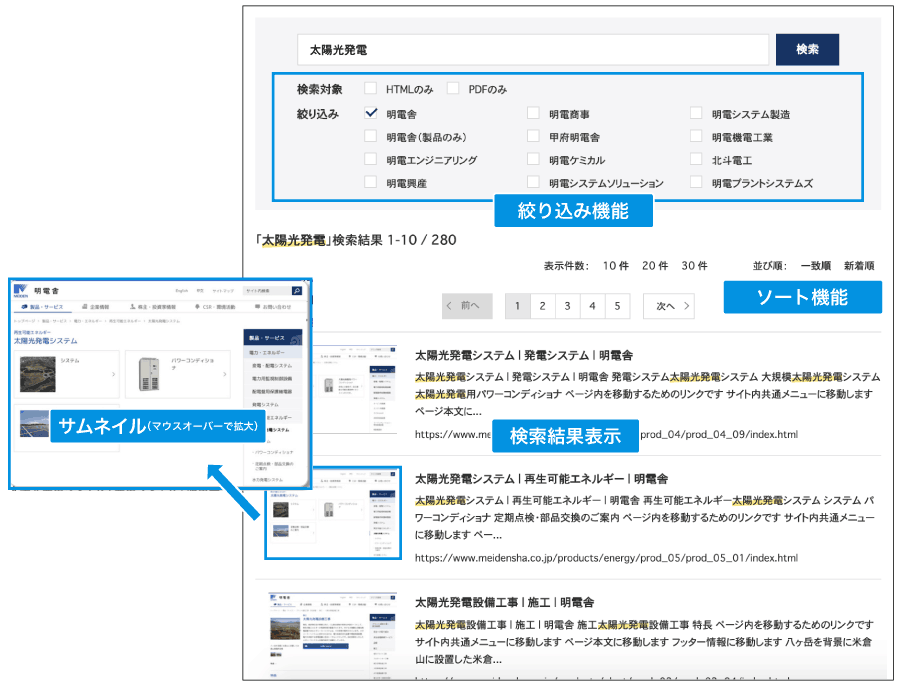Click the thumbnail of the 発電システム result

355,390
